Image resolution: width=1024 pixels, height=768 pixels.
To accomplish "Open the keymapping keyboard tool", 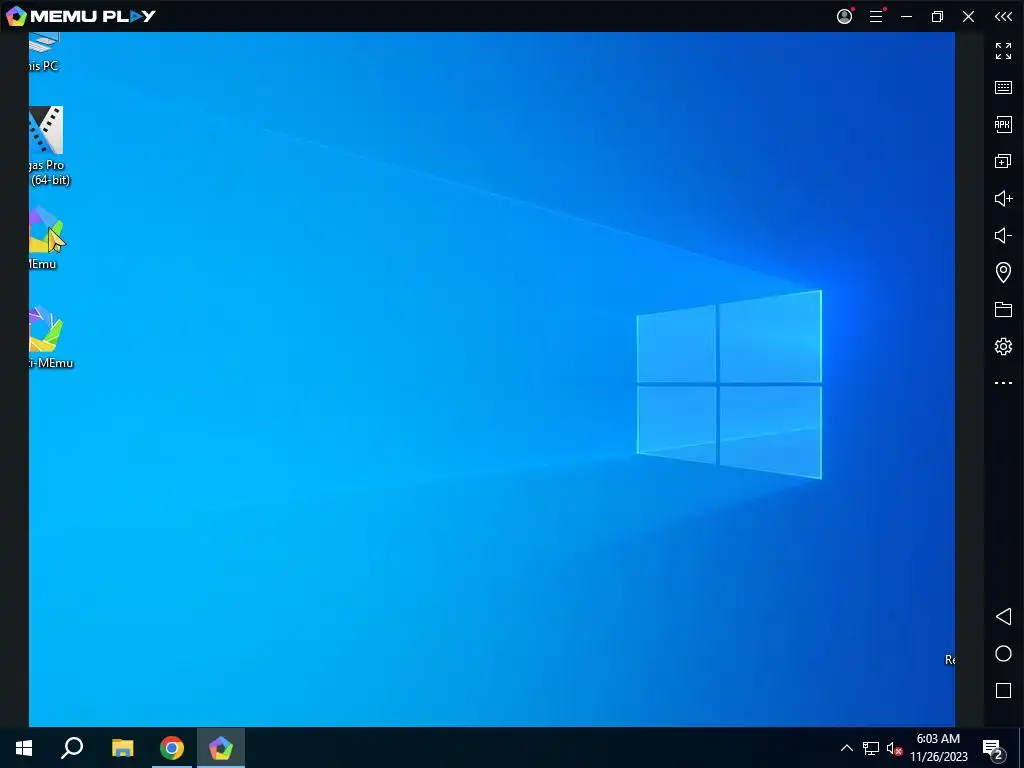I will click(x=1003, y=88).
